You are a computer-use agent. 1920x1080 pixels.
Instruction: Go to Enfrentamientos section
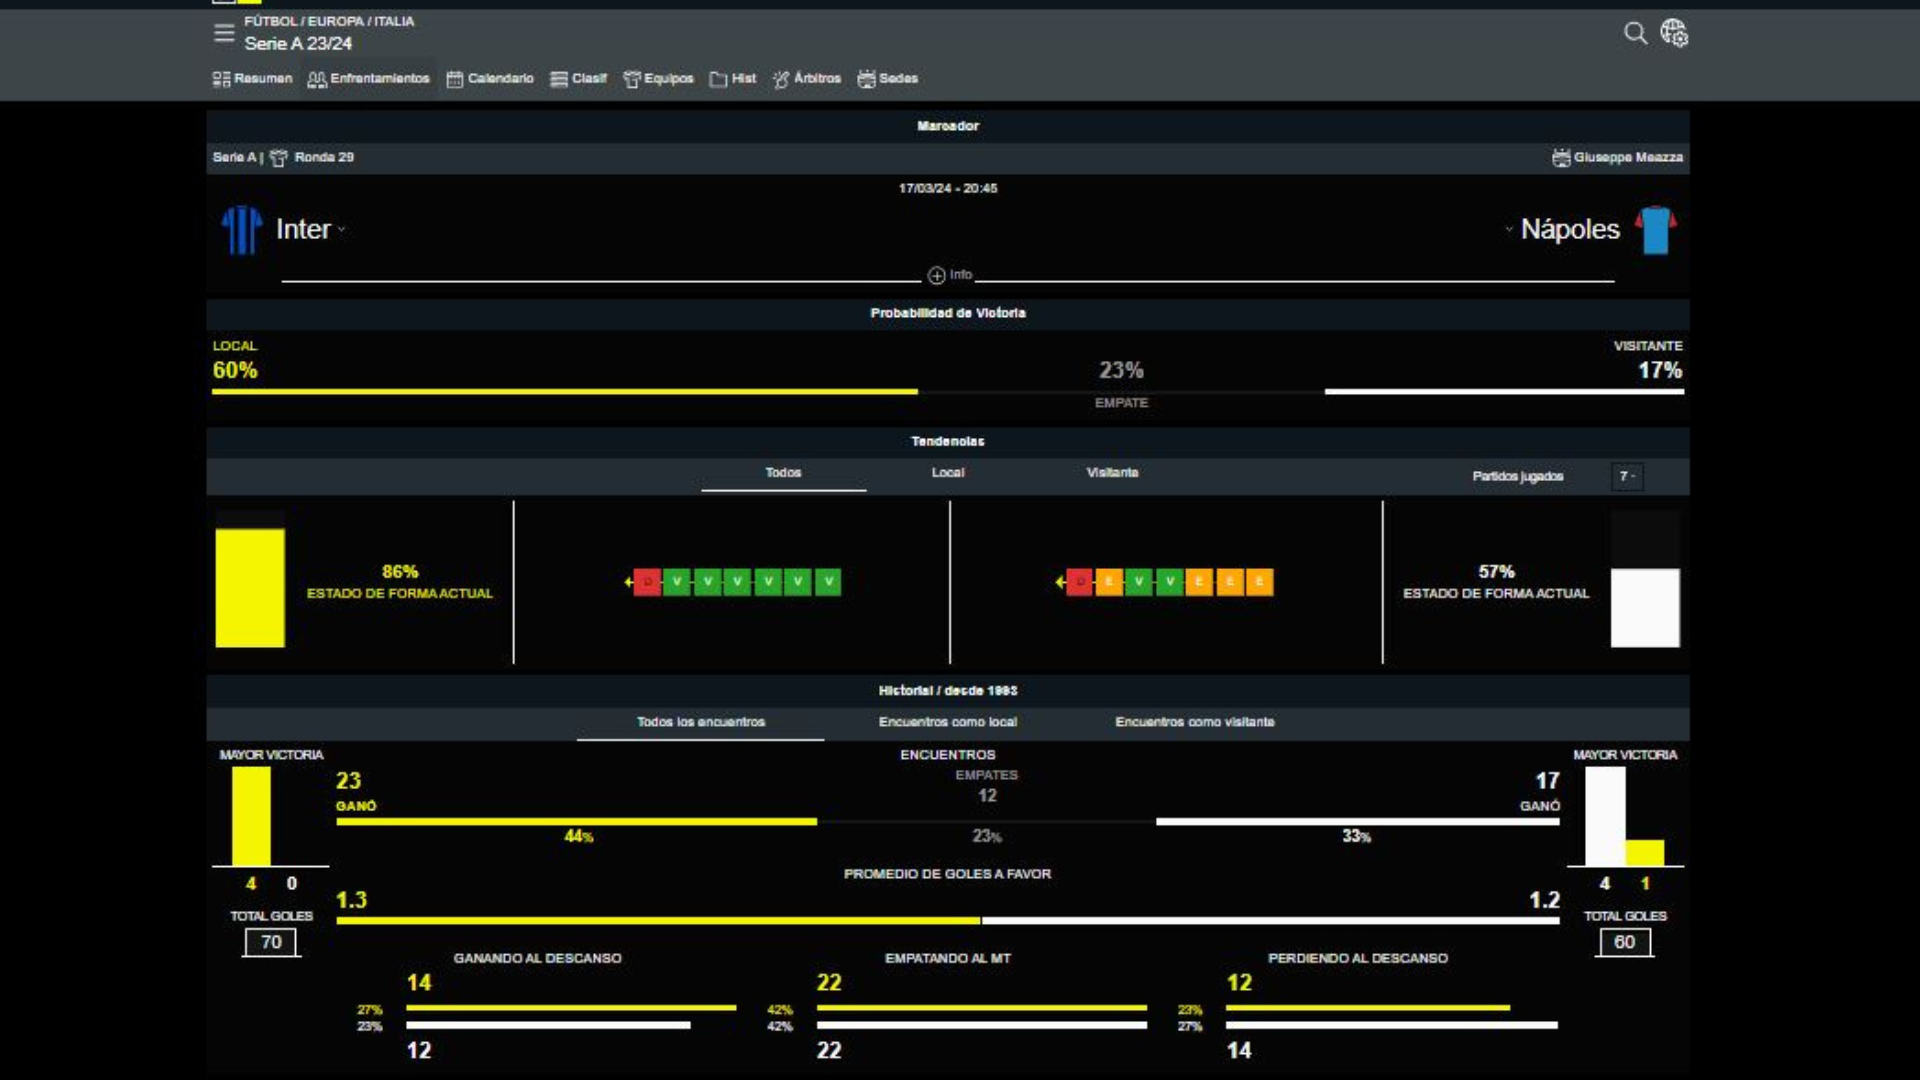pyautogui.click(x=368, y=79)
